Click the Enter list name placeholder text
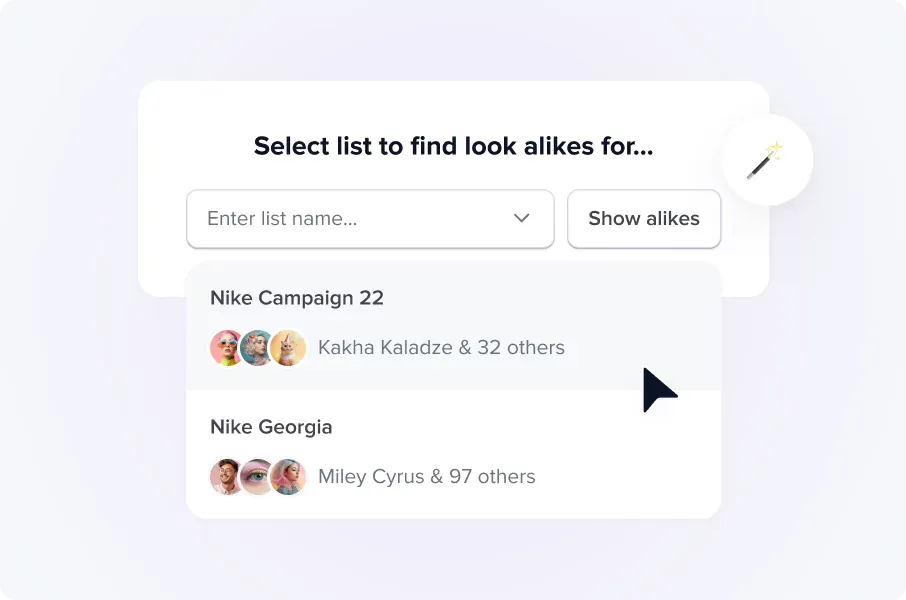906x600 pixels. click(282, 218)
